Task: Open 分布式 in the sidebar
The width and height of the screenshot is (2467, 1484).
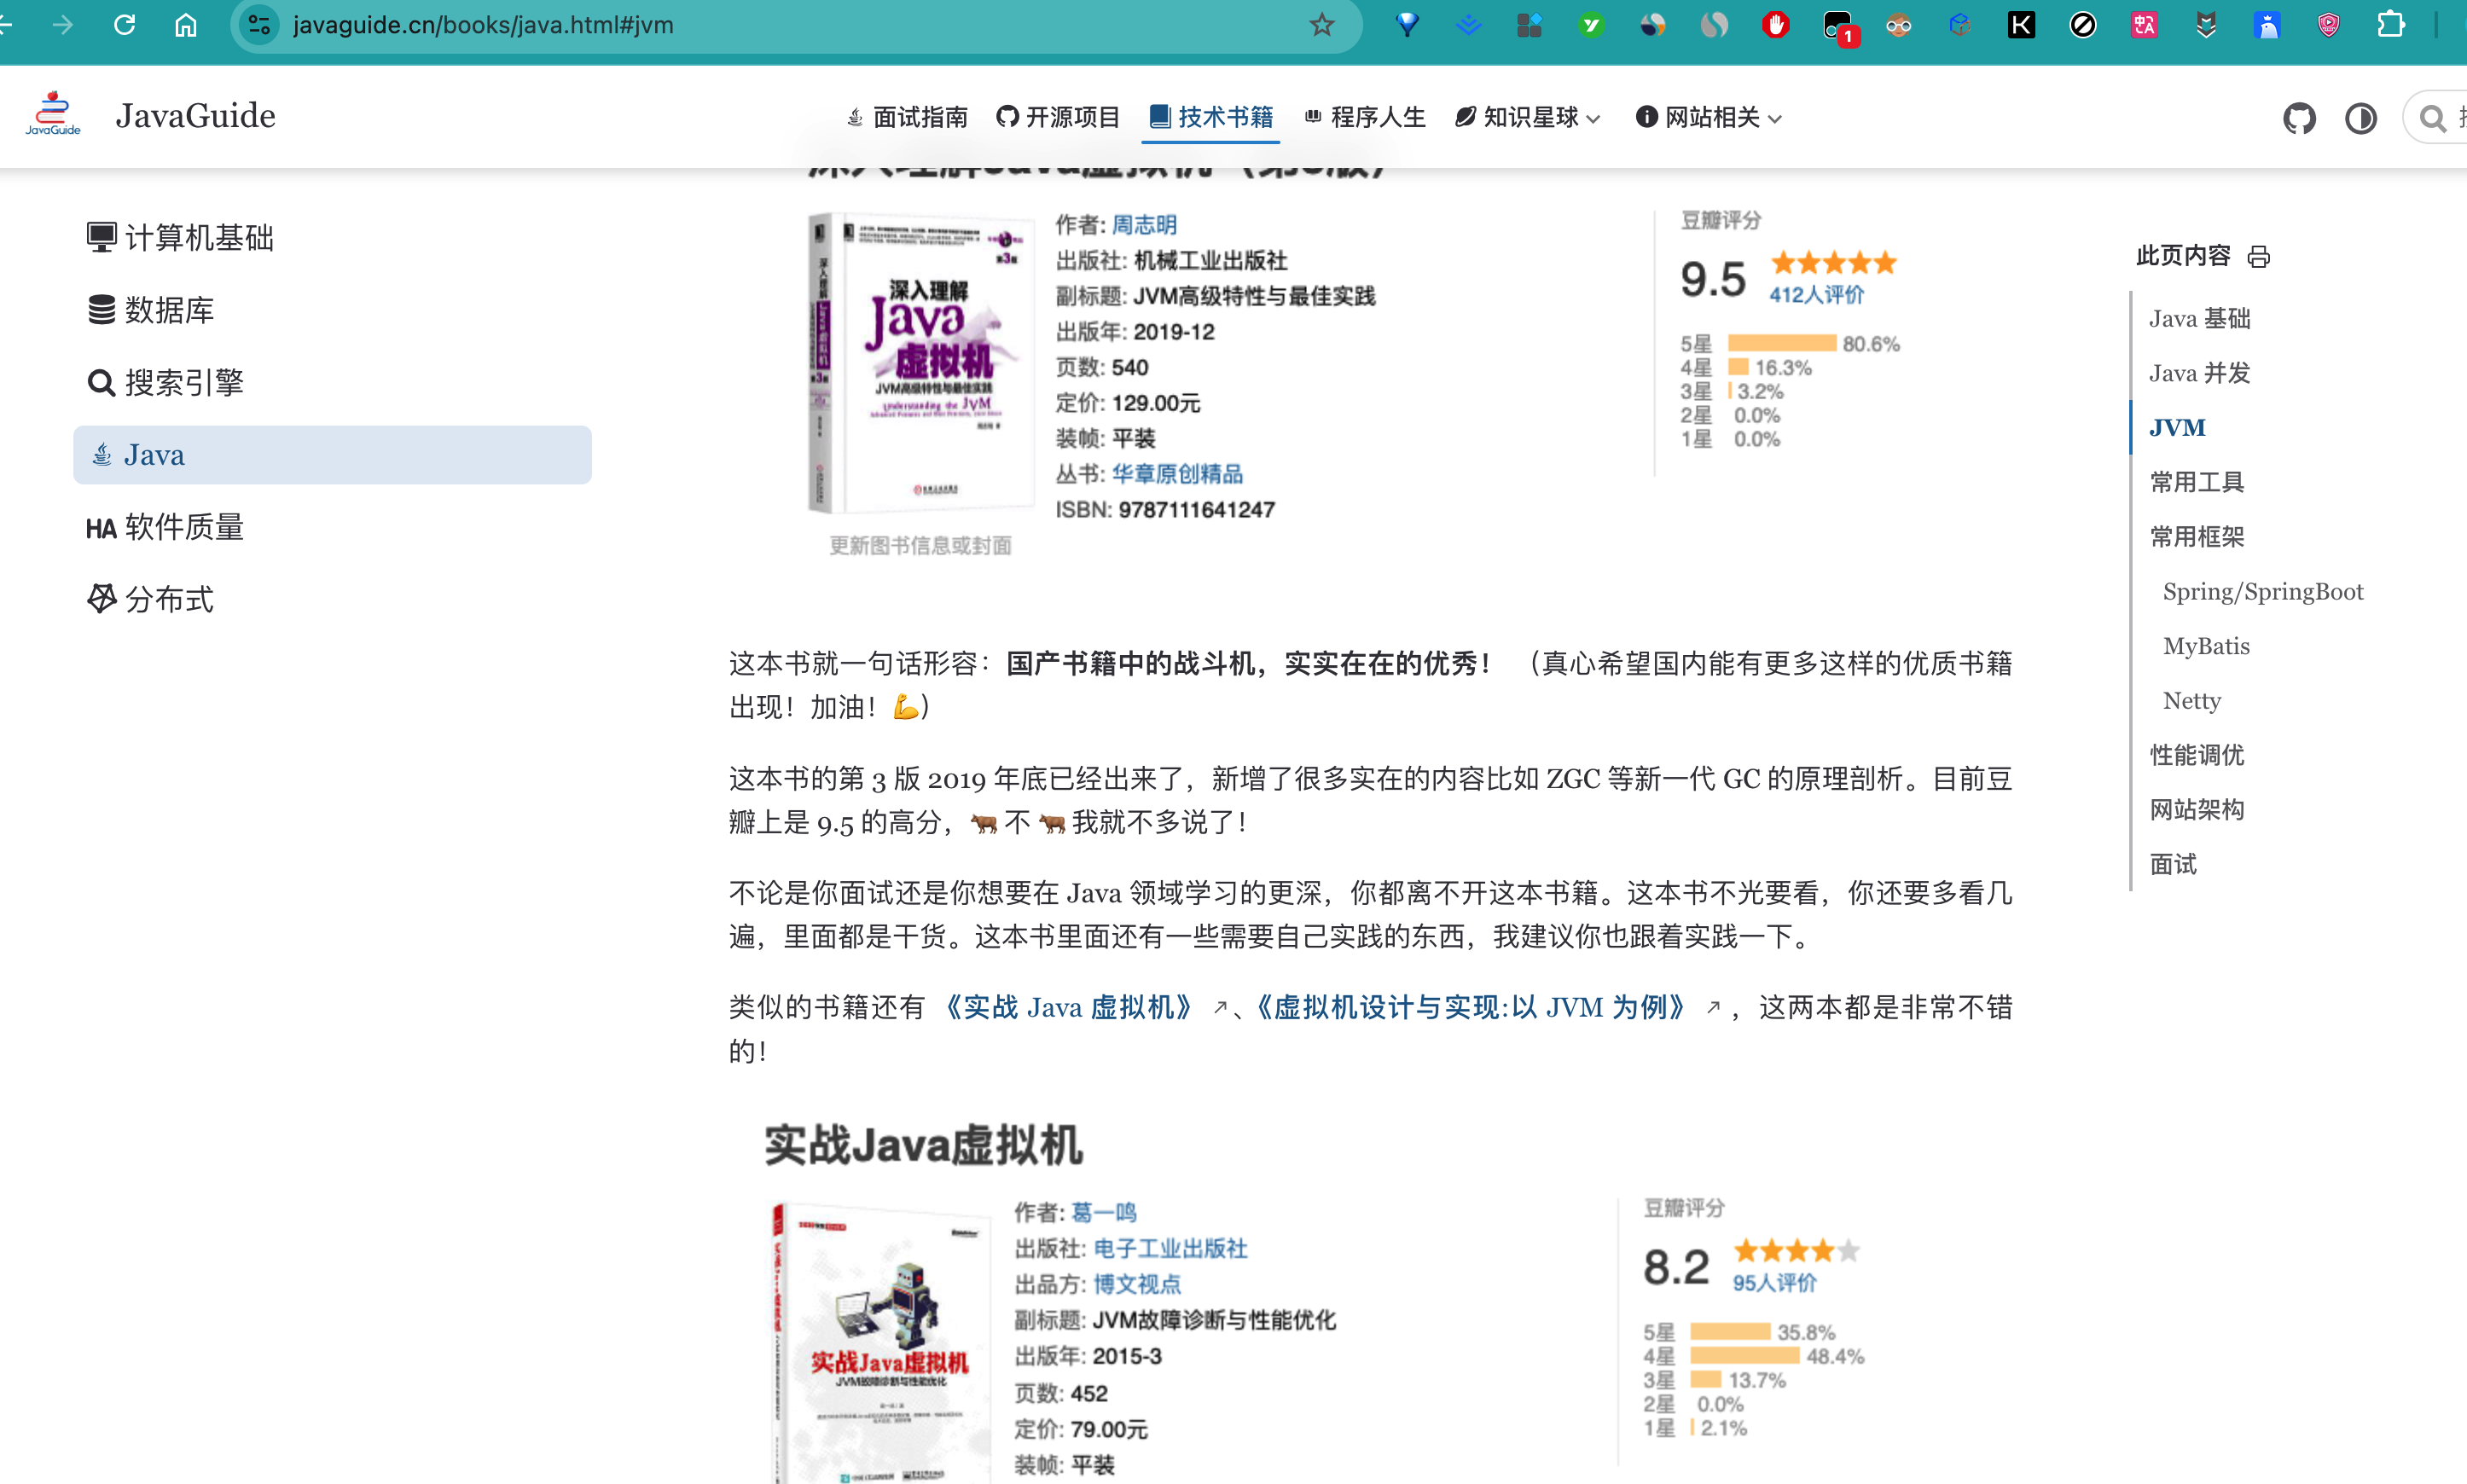Action: pyautogui.click(x=332, y=599)
